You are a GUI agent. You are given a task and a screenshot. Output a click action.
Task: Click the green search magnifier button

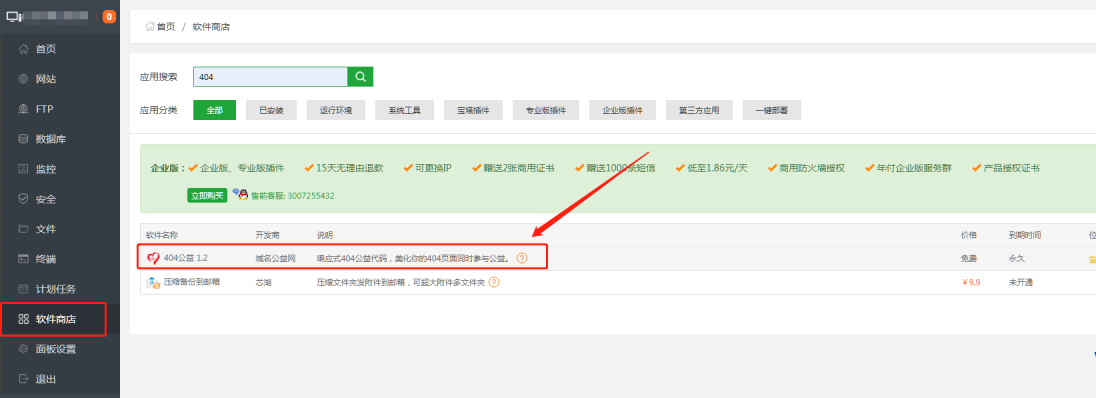coord(360,77)
